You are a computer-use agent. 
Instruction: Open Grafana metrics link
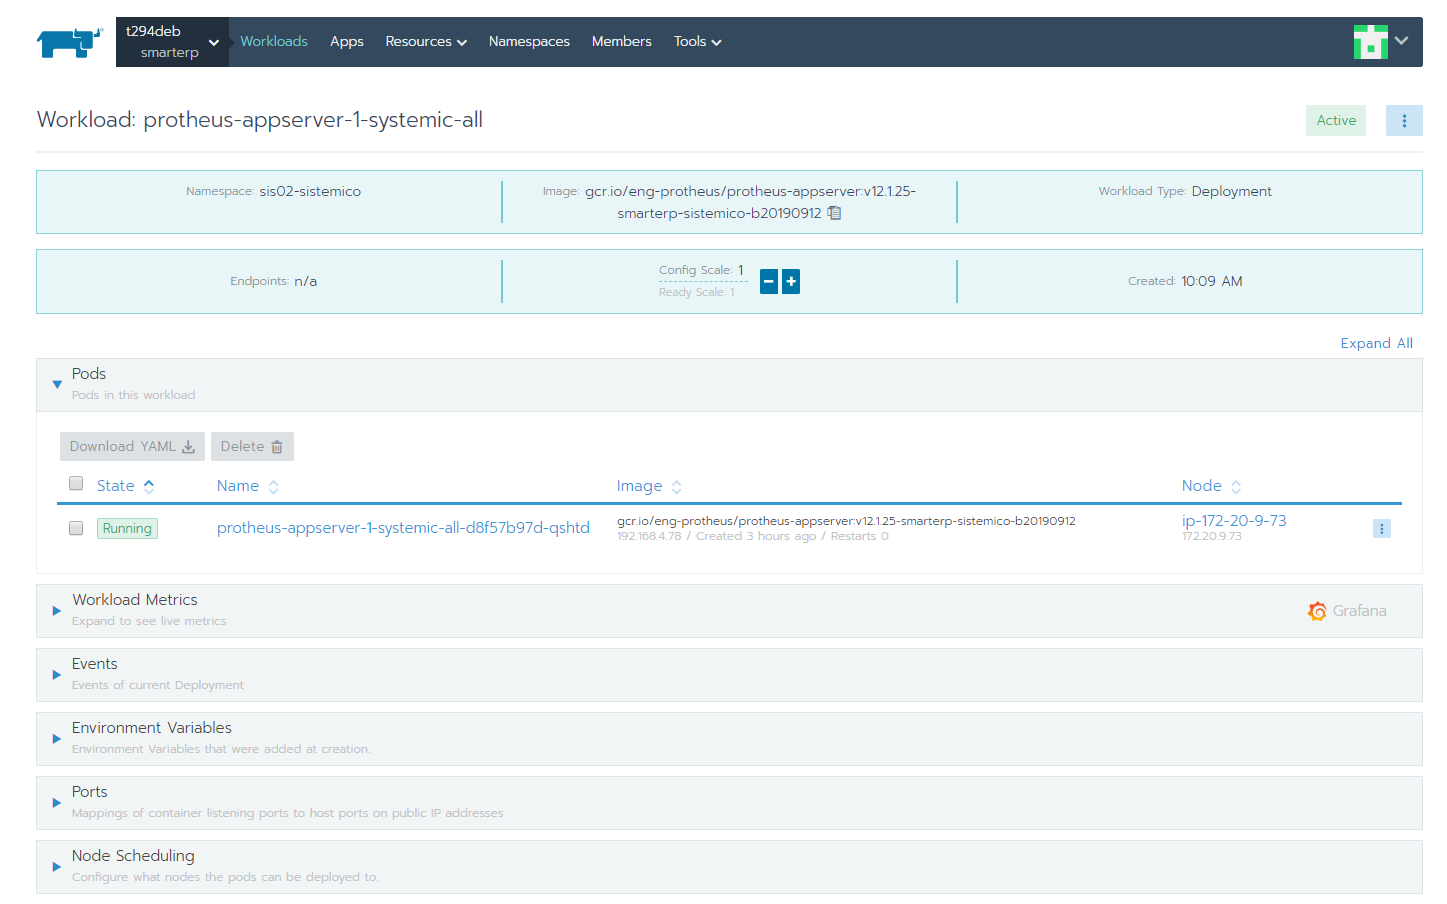[x=1347, y=611]
